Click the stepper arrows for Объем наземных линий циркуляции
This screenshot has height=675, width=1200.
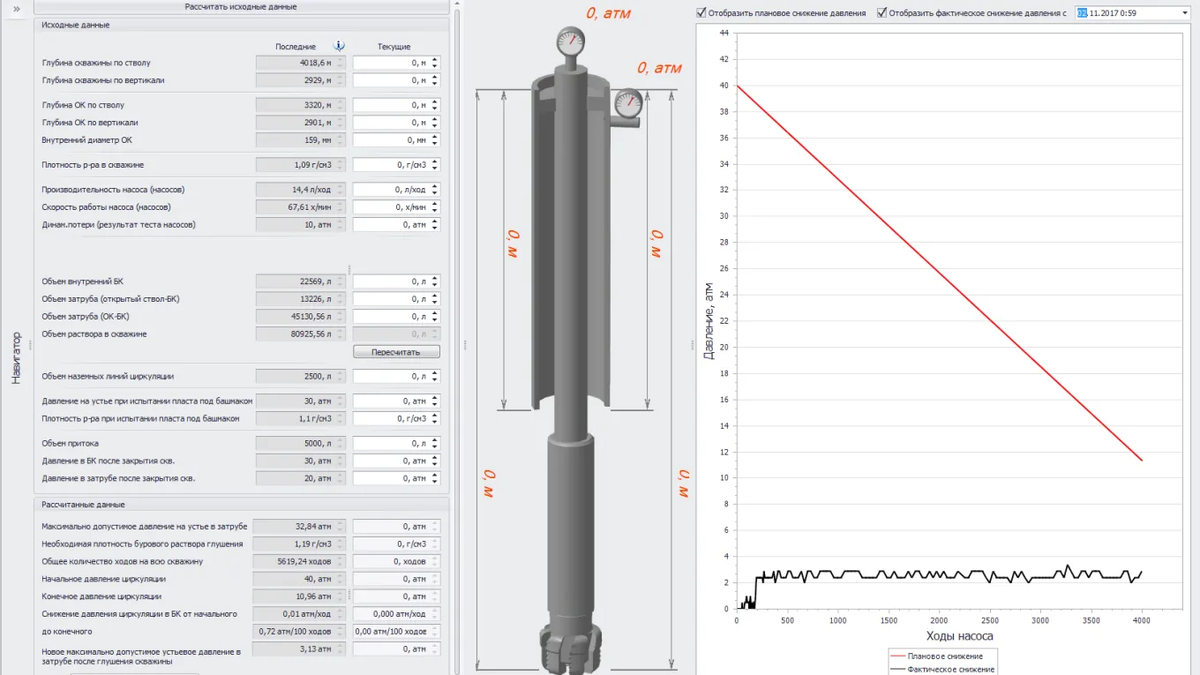click(435, 376)
